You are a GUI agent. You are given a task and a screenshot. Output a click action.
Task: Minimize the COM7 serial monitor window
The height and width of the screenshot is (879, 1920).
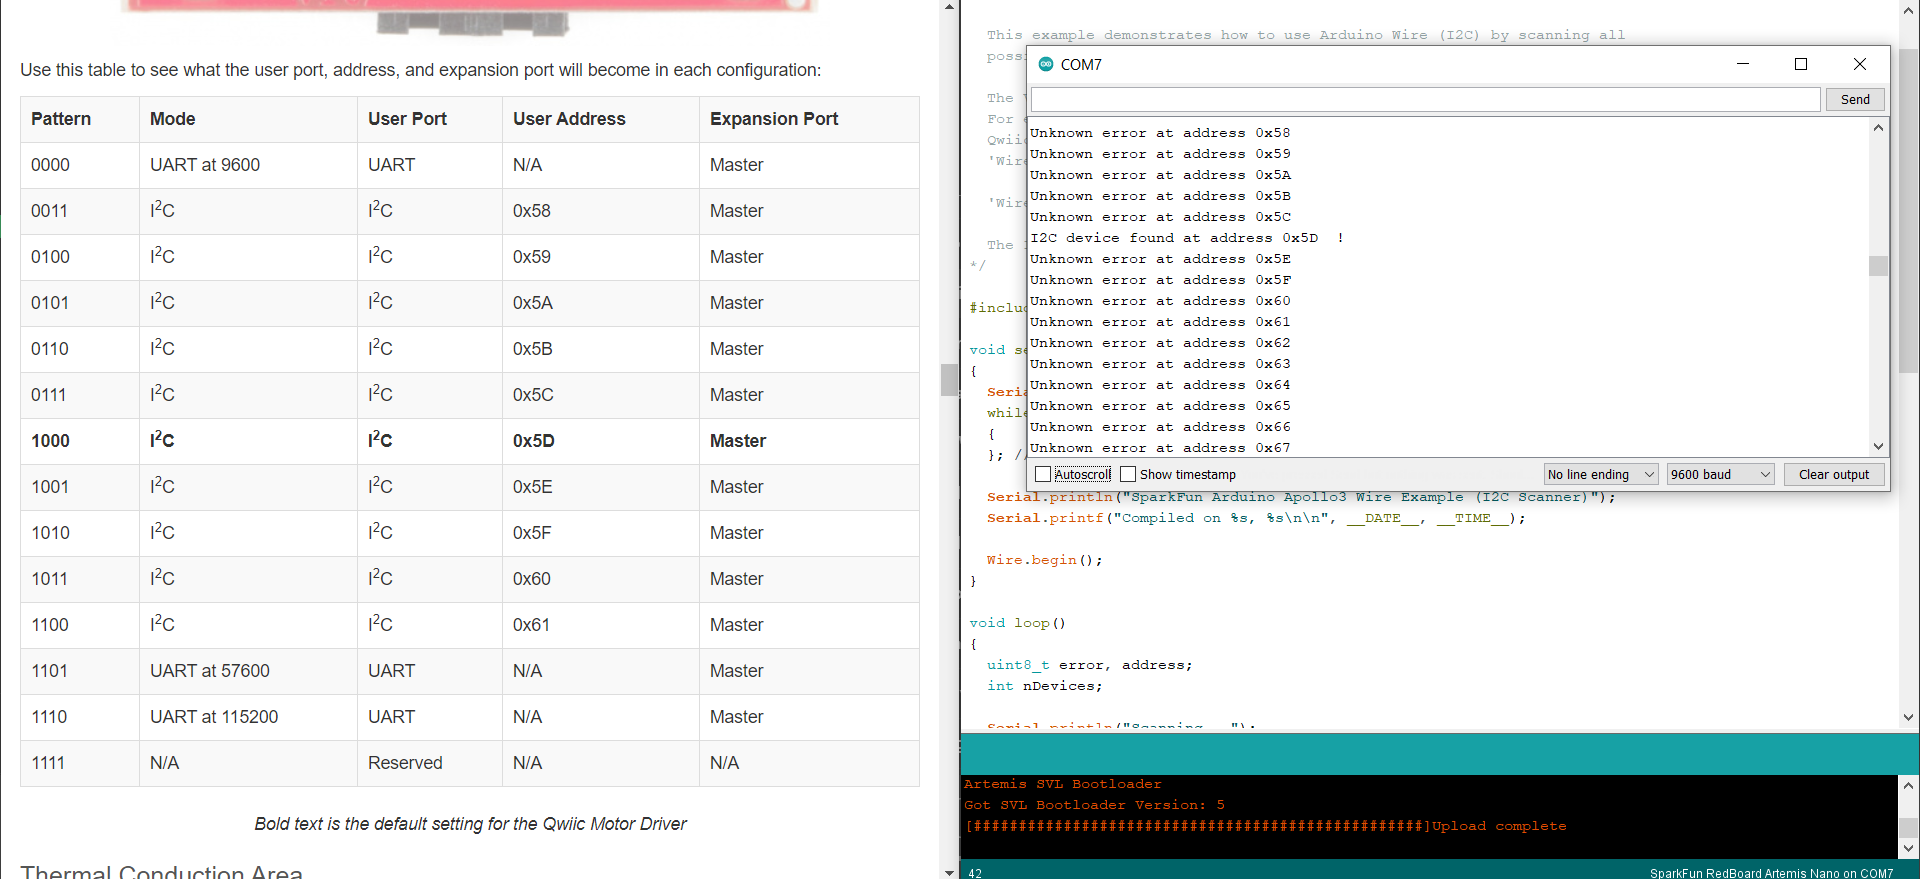pos(1743,64)
